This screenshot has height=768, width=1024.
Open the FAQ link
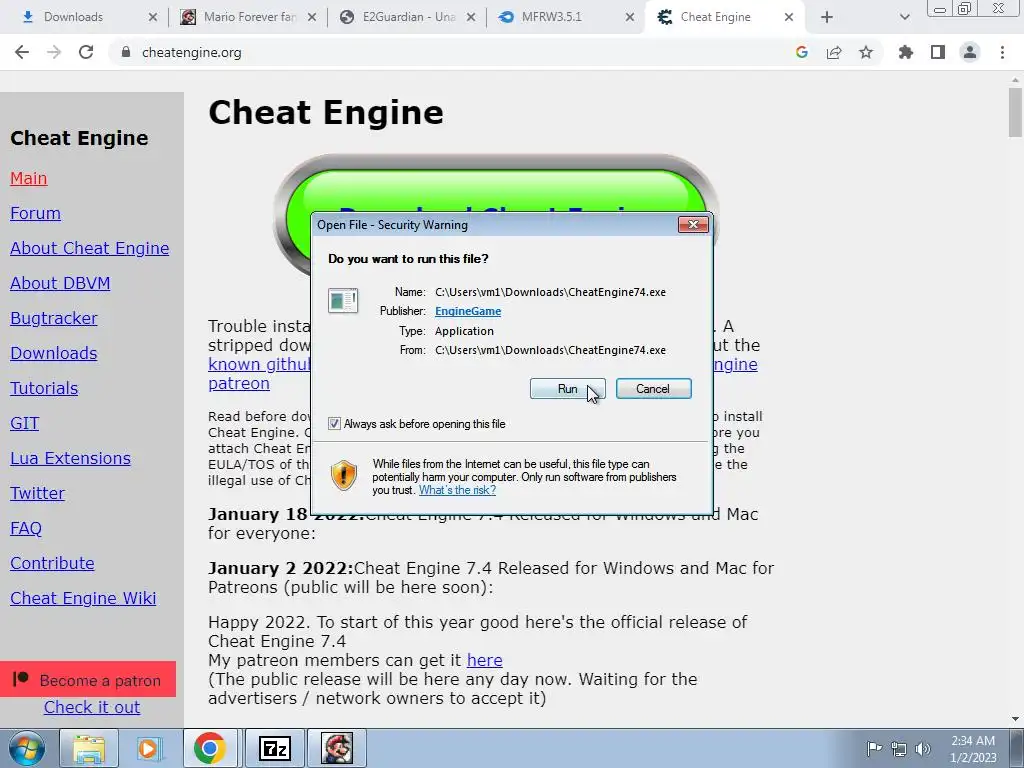tap(26, 528)
